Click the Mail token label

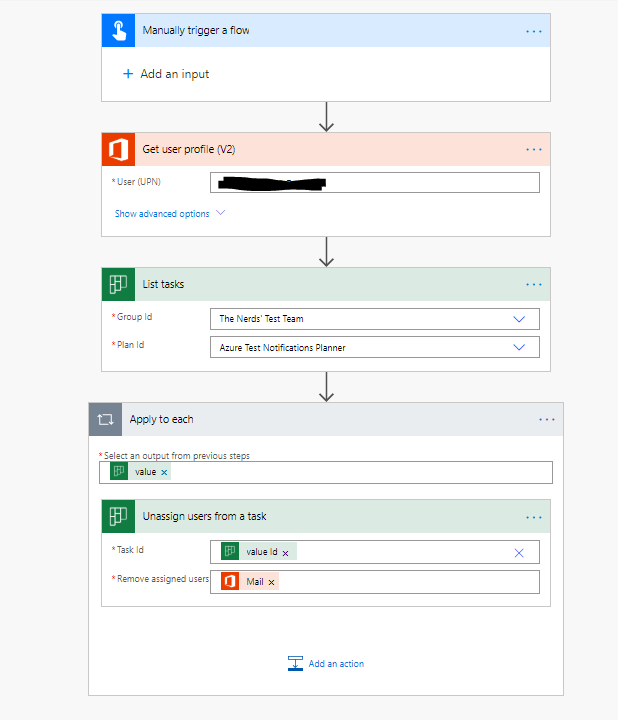(255, 582)
